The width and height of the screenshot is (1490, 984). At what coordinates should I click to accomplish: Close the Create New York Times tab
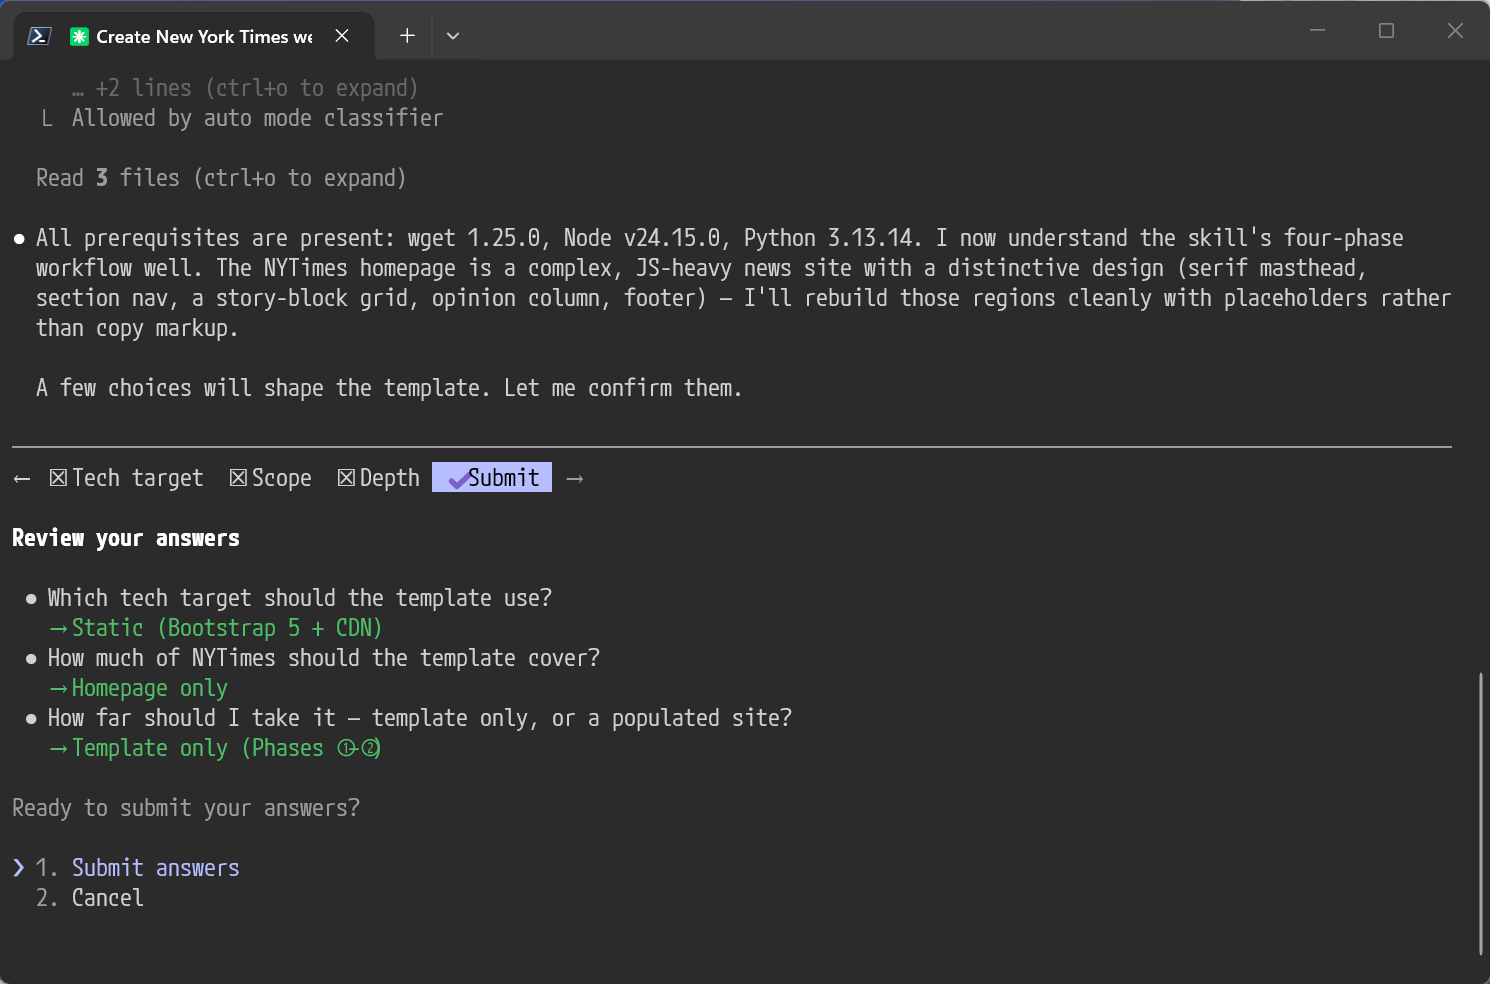[x=342, y=36]
